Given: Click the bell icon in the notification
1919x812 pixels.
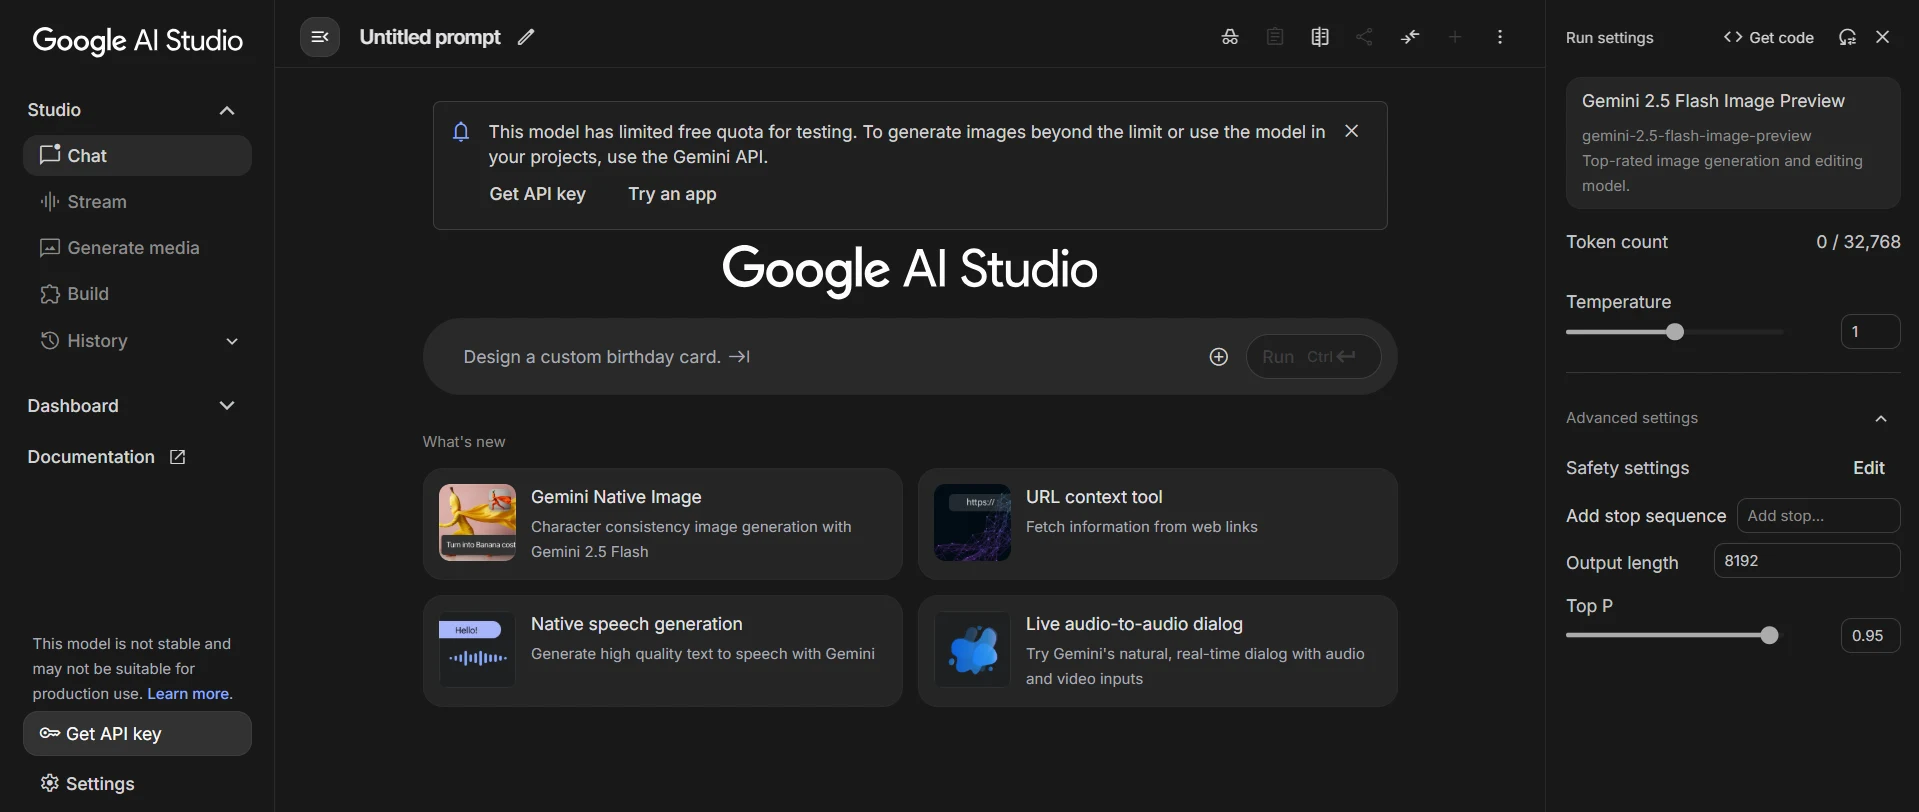Looking at the screenshot, I should pos(461,132).
